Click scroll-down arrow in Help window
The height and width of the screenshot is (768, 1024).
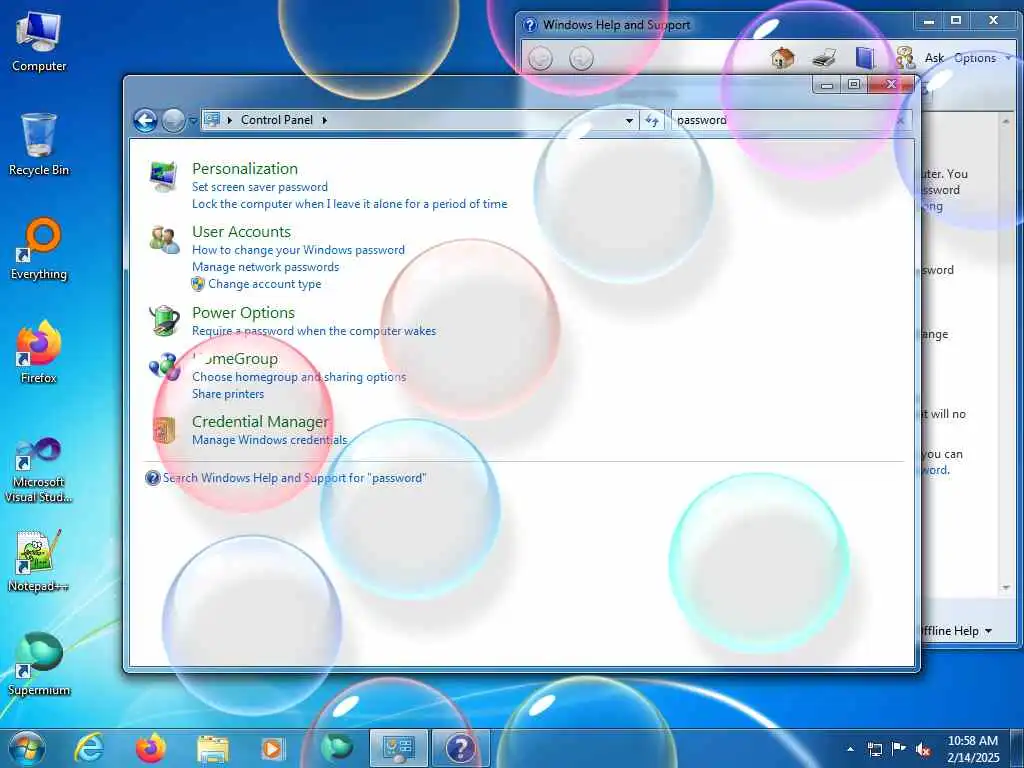1006,588
